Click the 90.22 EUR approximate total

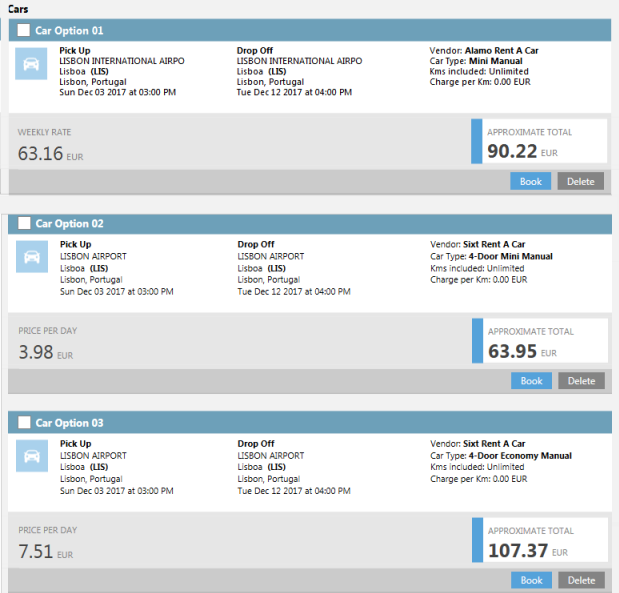[x=521, y=152]
